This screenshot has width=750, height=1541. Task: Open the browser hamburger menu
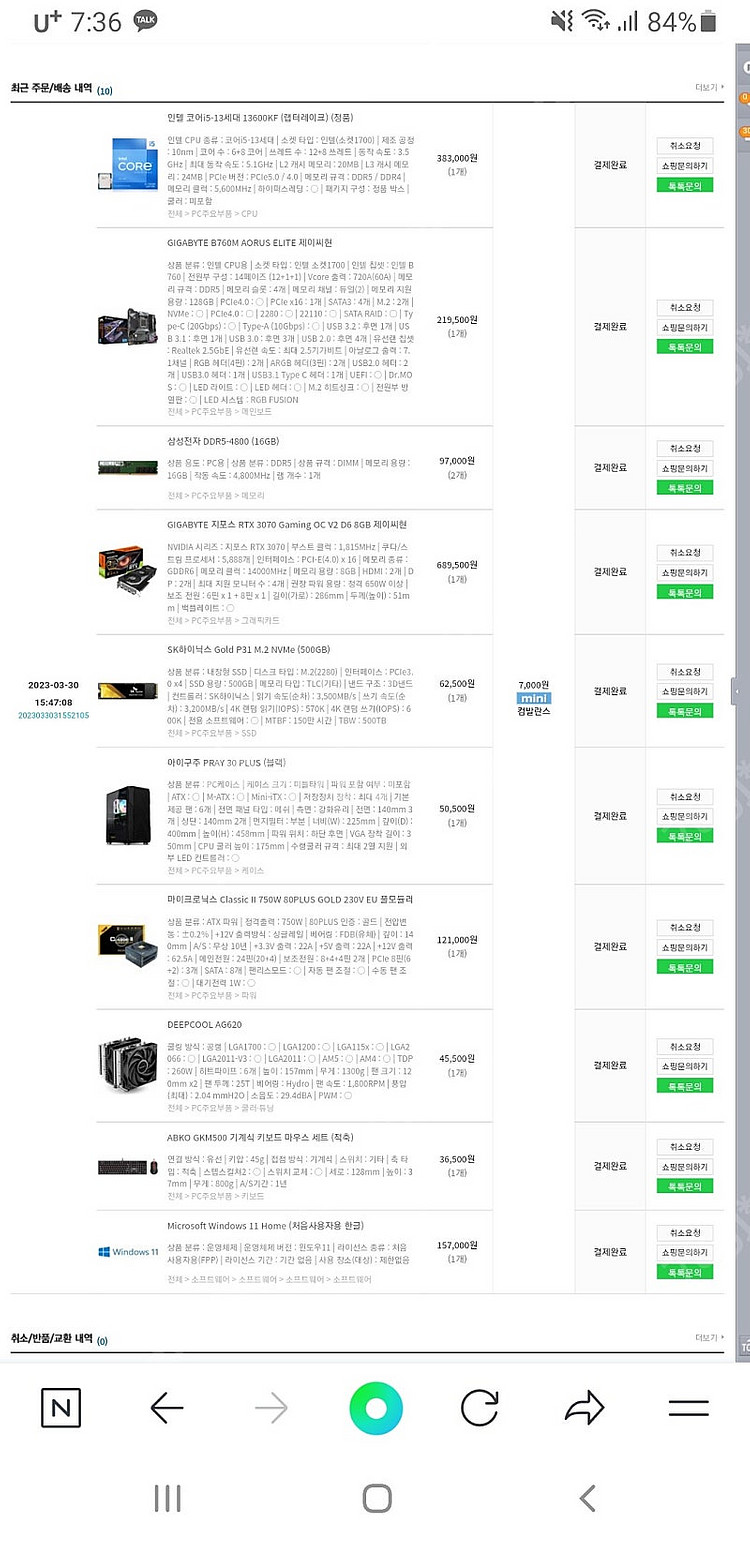coord(688,1409)
